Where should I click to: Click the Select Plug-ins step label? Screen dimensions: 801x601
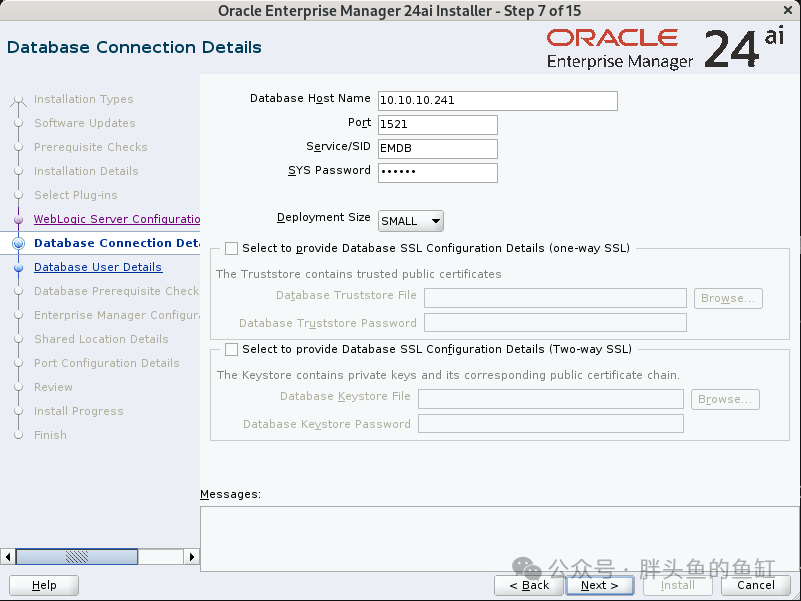tap(76, 195)
